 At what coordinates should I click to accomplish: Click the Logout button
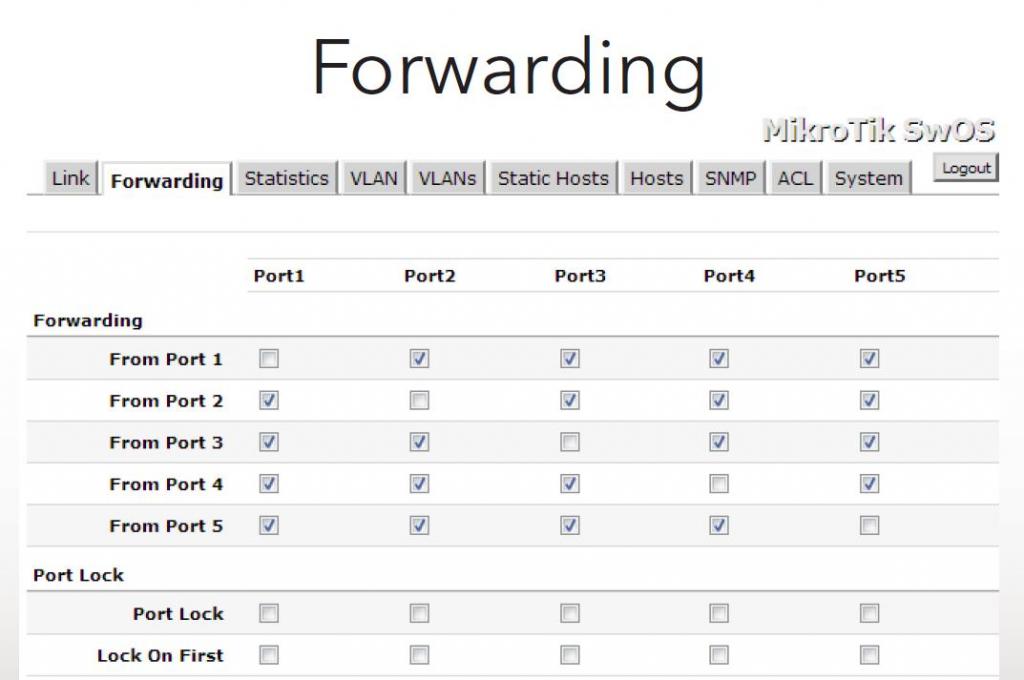[966, 168]
